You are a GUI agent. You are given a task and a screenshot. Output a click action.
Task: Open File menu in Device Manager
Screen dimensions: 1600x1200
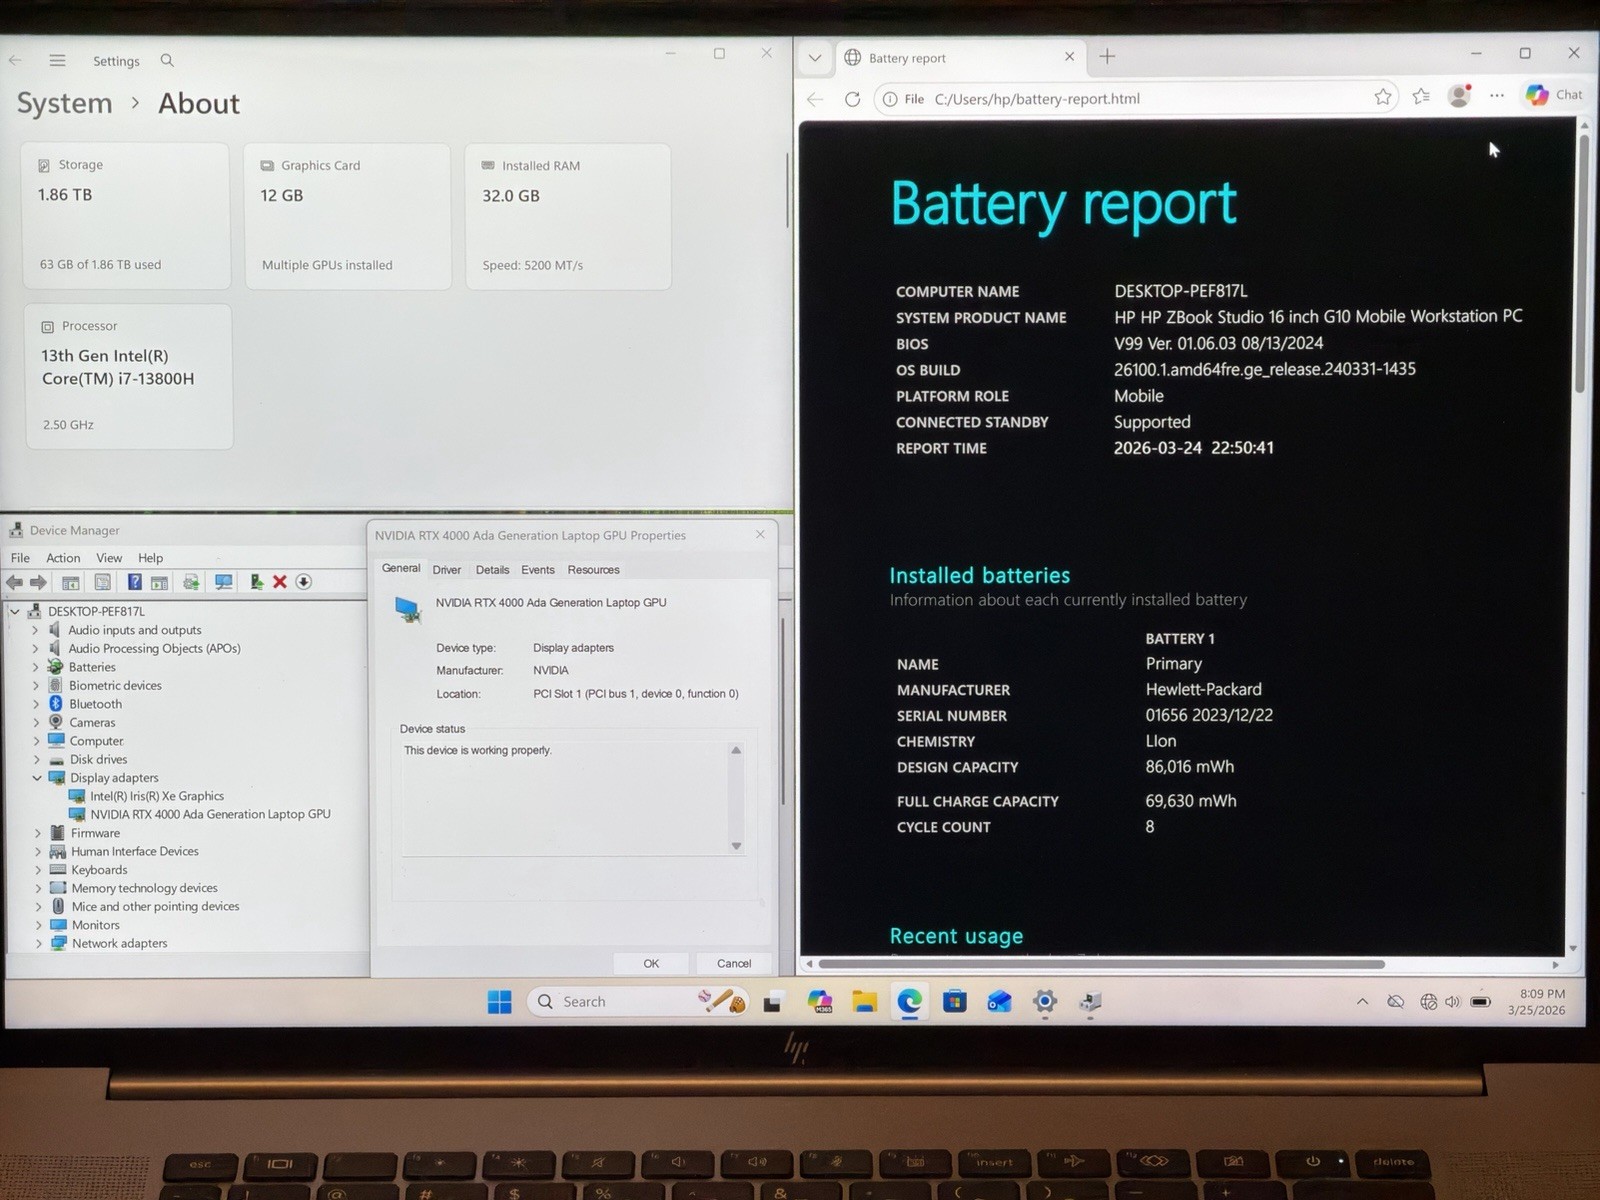click(20, 558)
